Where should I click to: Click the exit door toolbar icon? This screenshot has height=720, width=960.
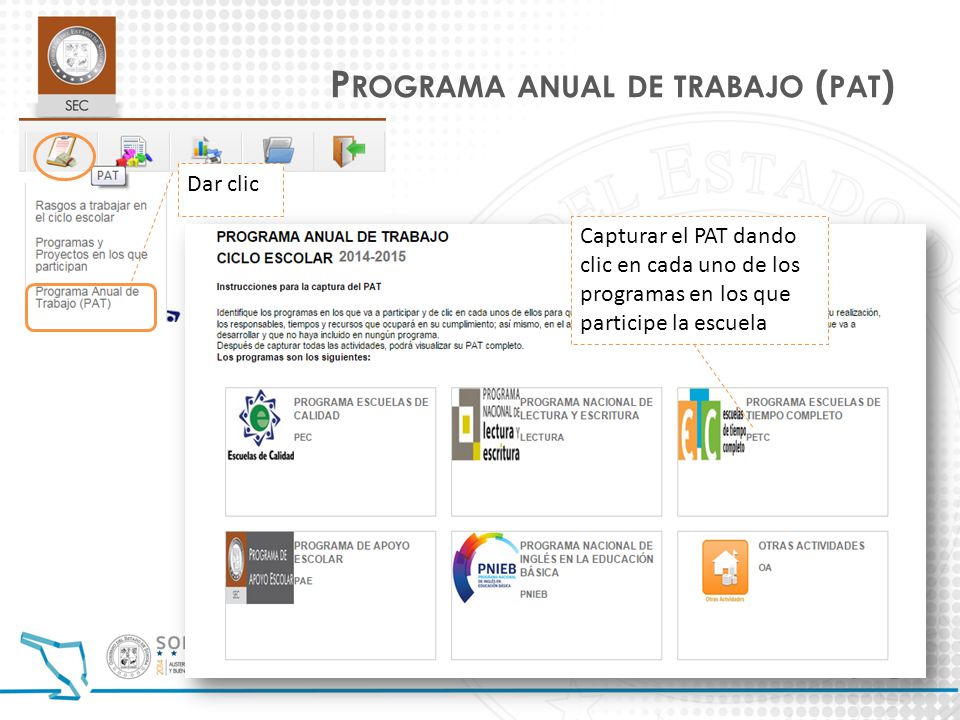click(349, 151)
